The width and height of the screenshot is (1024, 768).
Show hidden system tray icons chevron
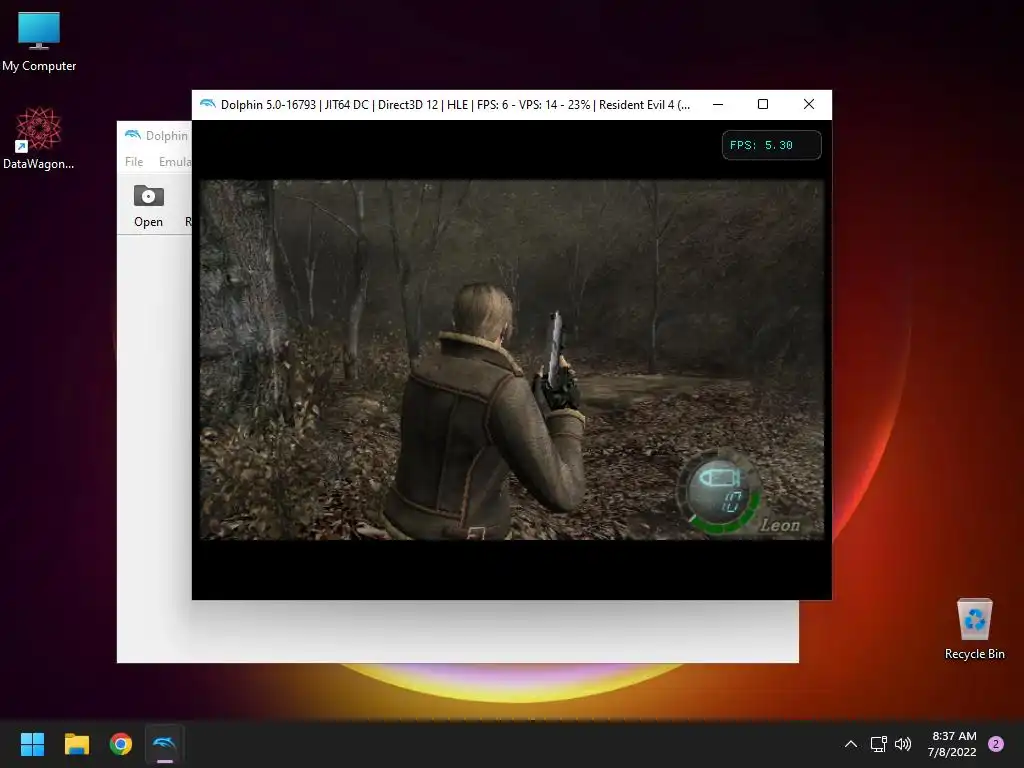pos(850,744)
